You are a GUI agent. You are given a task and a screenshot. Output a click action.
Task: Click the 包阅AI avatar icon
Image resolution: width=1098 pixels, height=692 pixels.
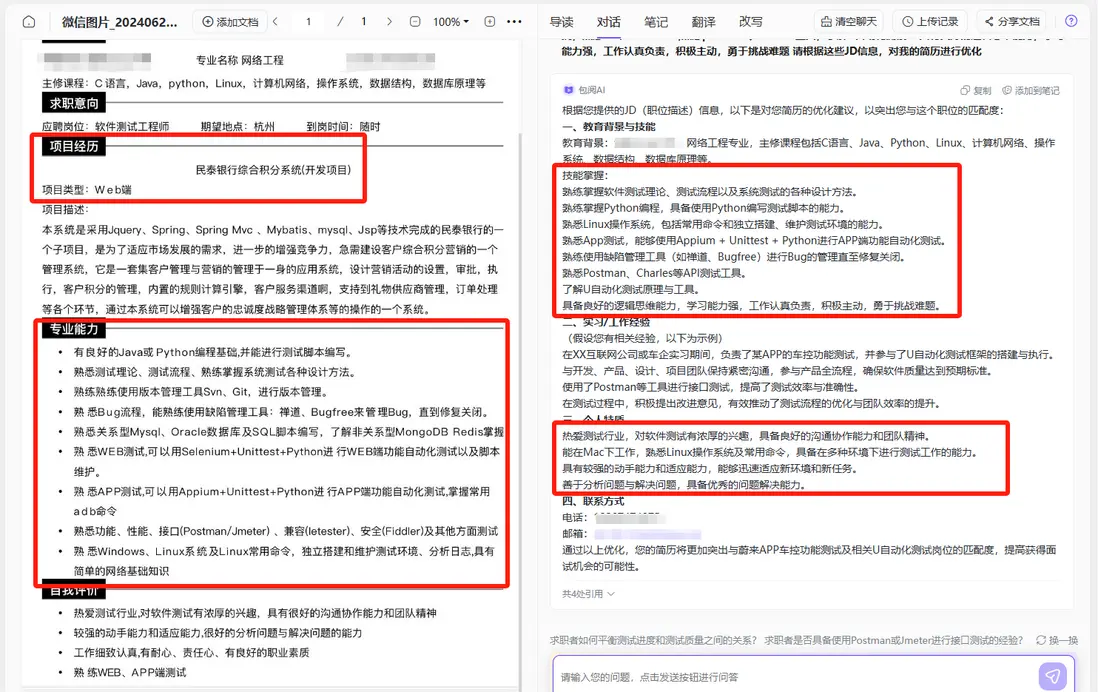tap(569, 90)
